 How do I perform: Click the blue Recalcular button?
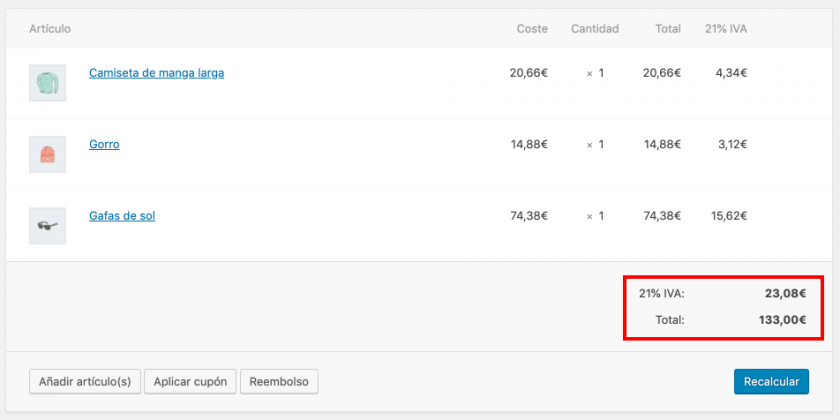[770, 381]
